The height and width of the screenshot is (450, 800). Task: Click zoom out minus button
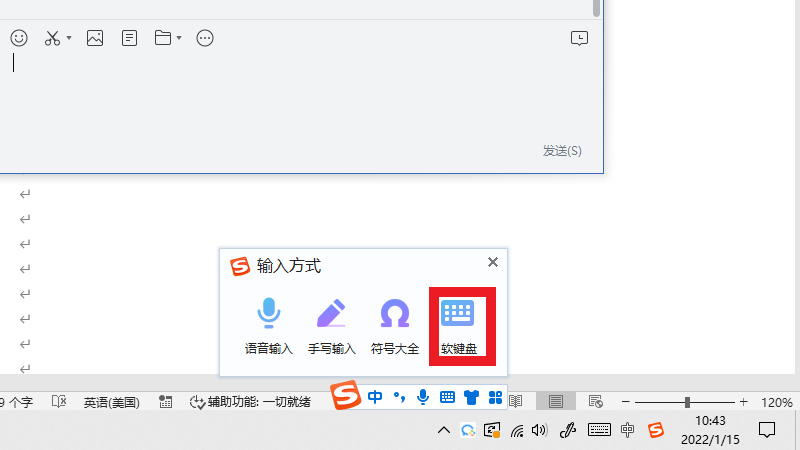(x=626, y=402)
